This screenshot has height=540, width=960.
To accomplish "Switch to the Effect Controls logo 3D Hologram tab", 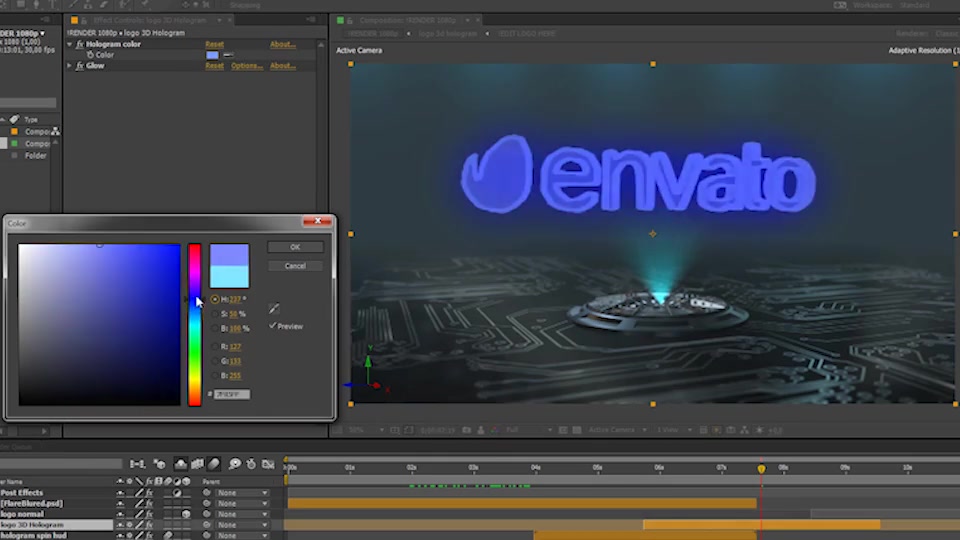I will (x=150, y=20).
